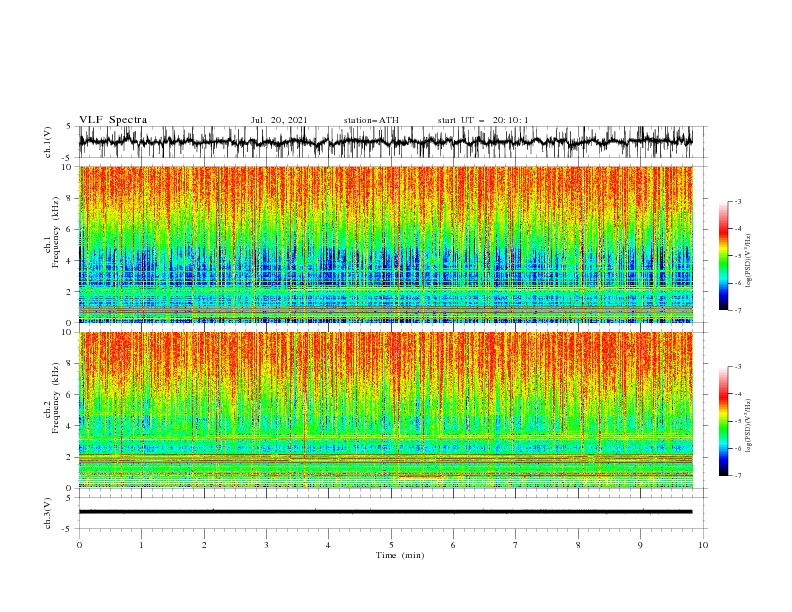Click the ch.3 flat voltage trace
The image size is (792, 612).
click(385, 512)
